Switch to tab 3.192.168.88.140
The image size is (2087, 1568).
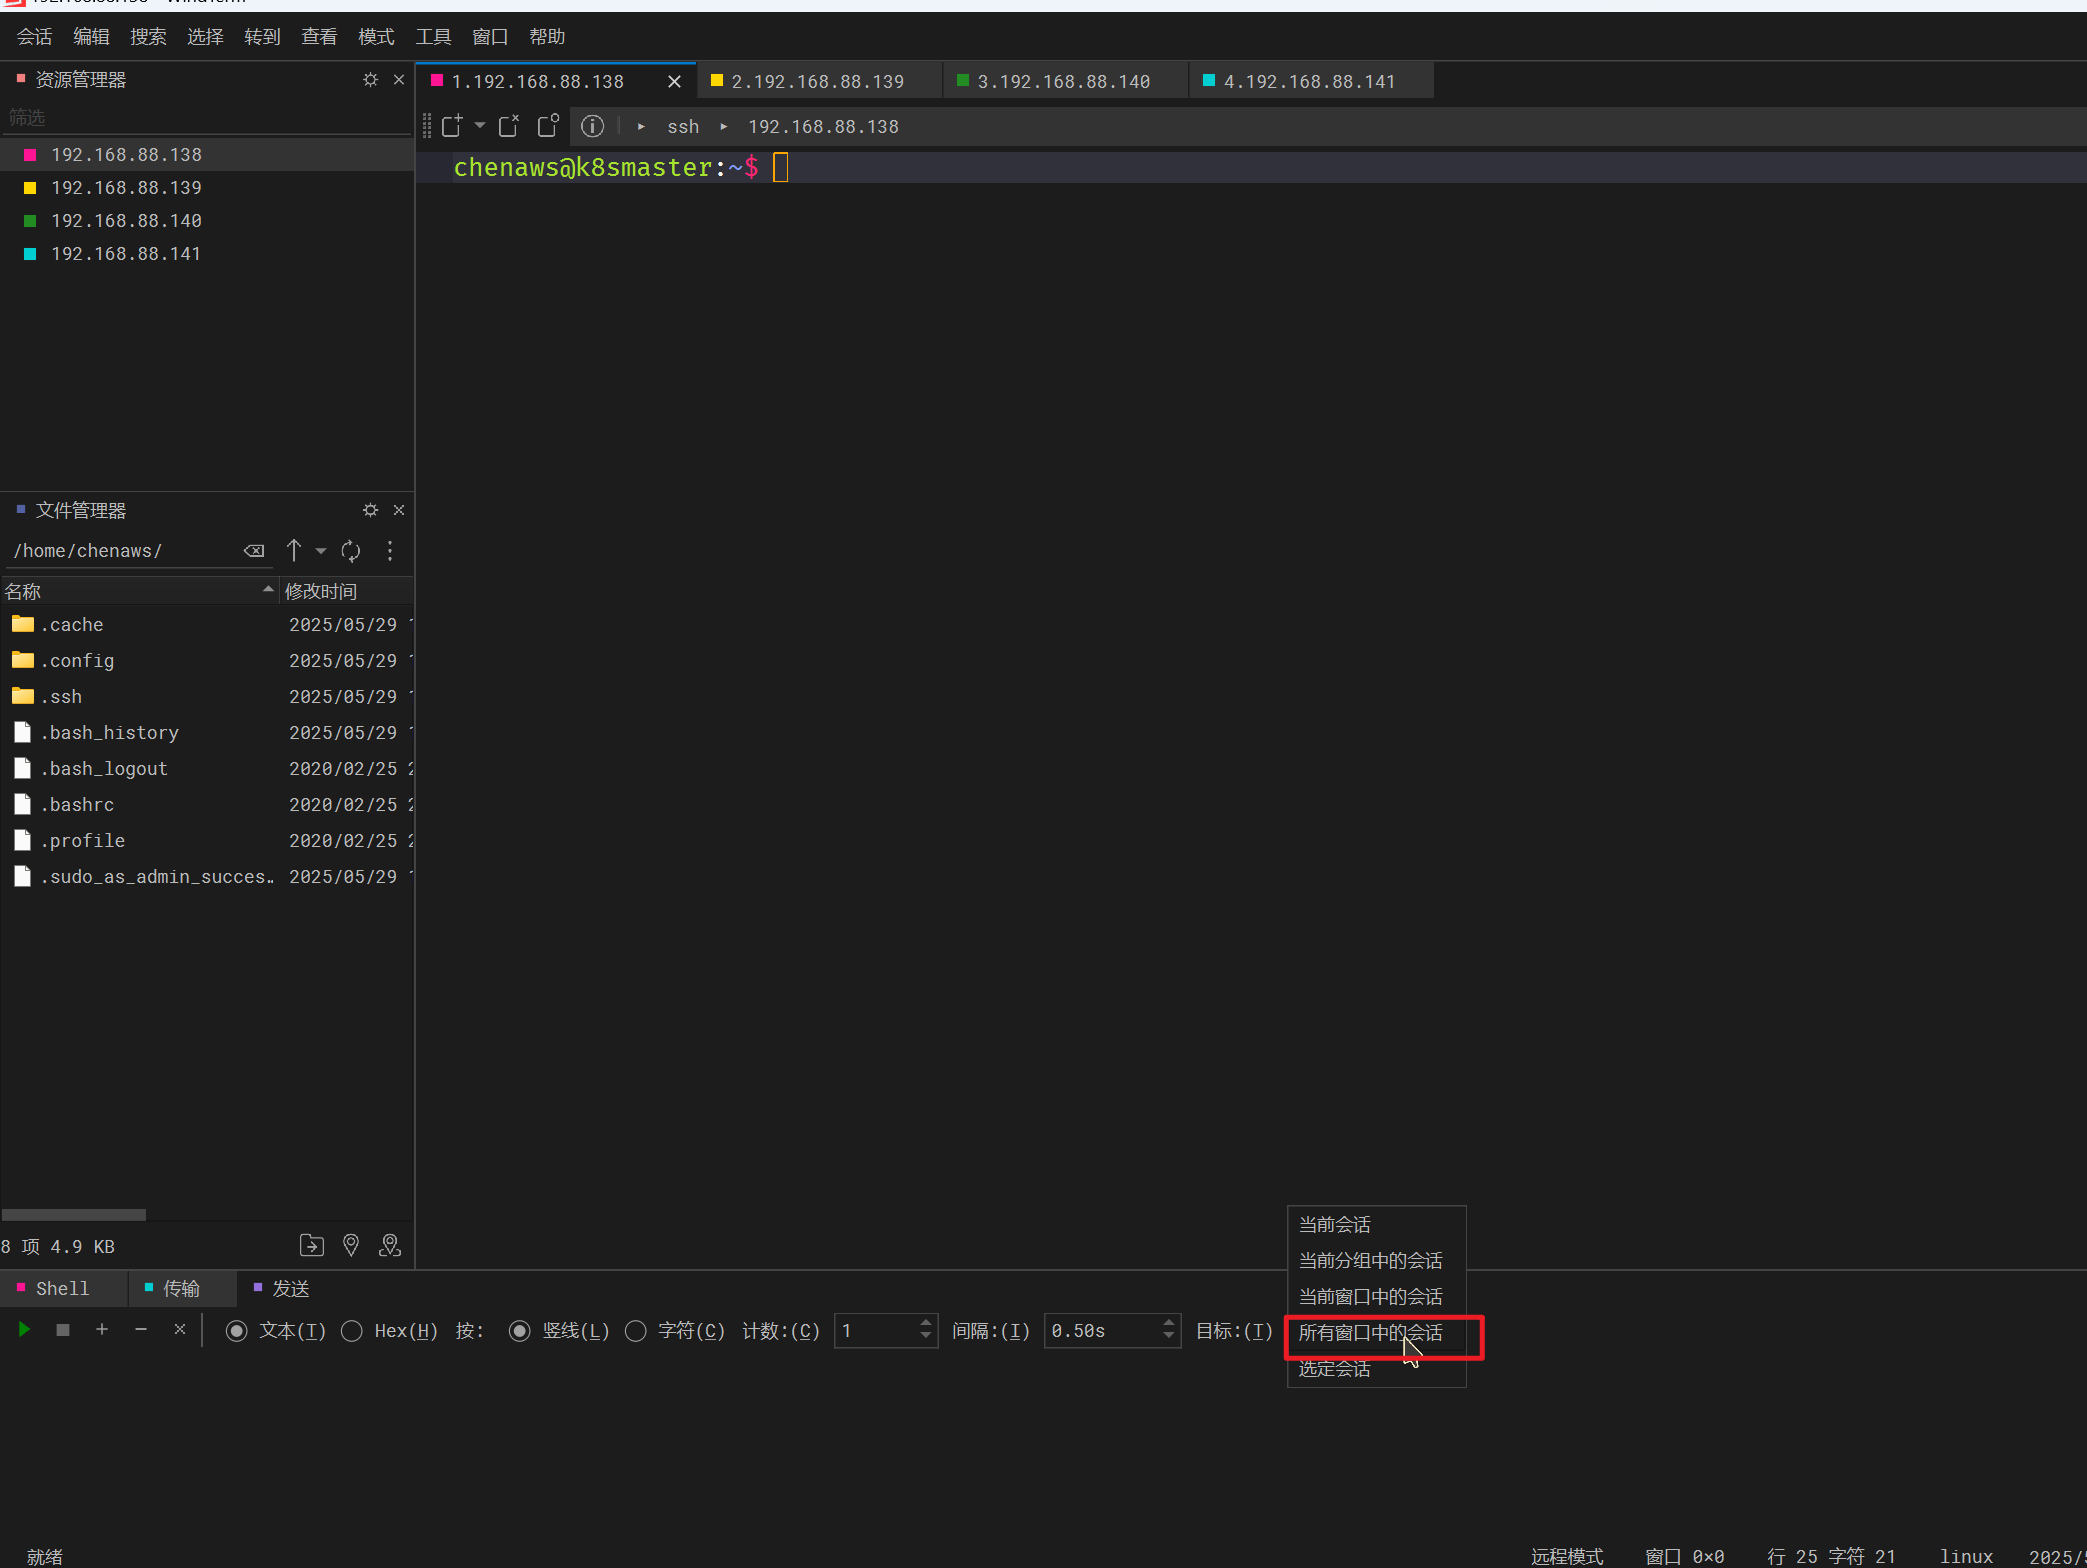1063,81
